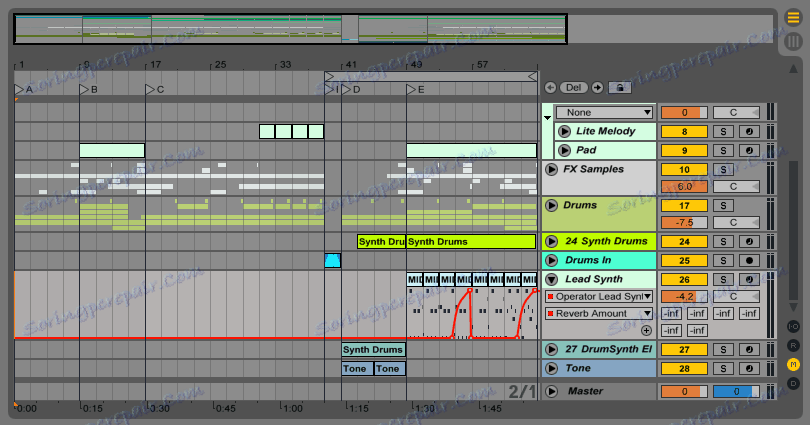Screen dimensions: 810x425
Task: Select the first Tone clip
Action: pyautogui.click(x=357, y=369)
